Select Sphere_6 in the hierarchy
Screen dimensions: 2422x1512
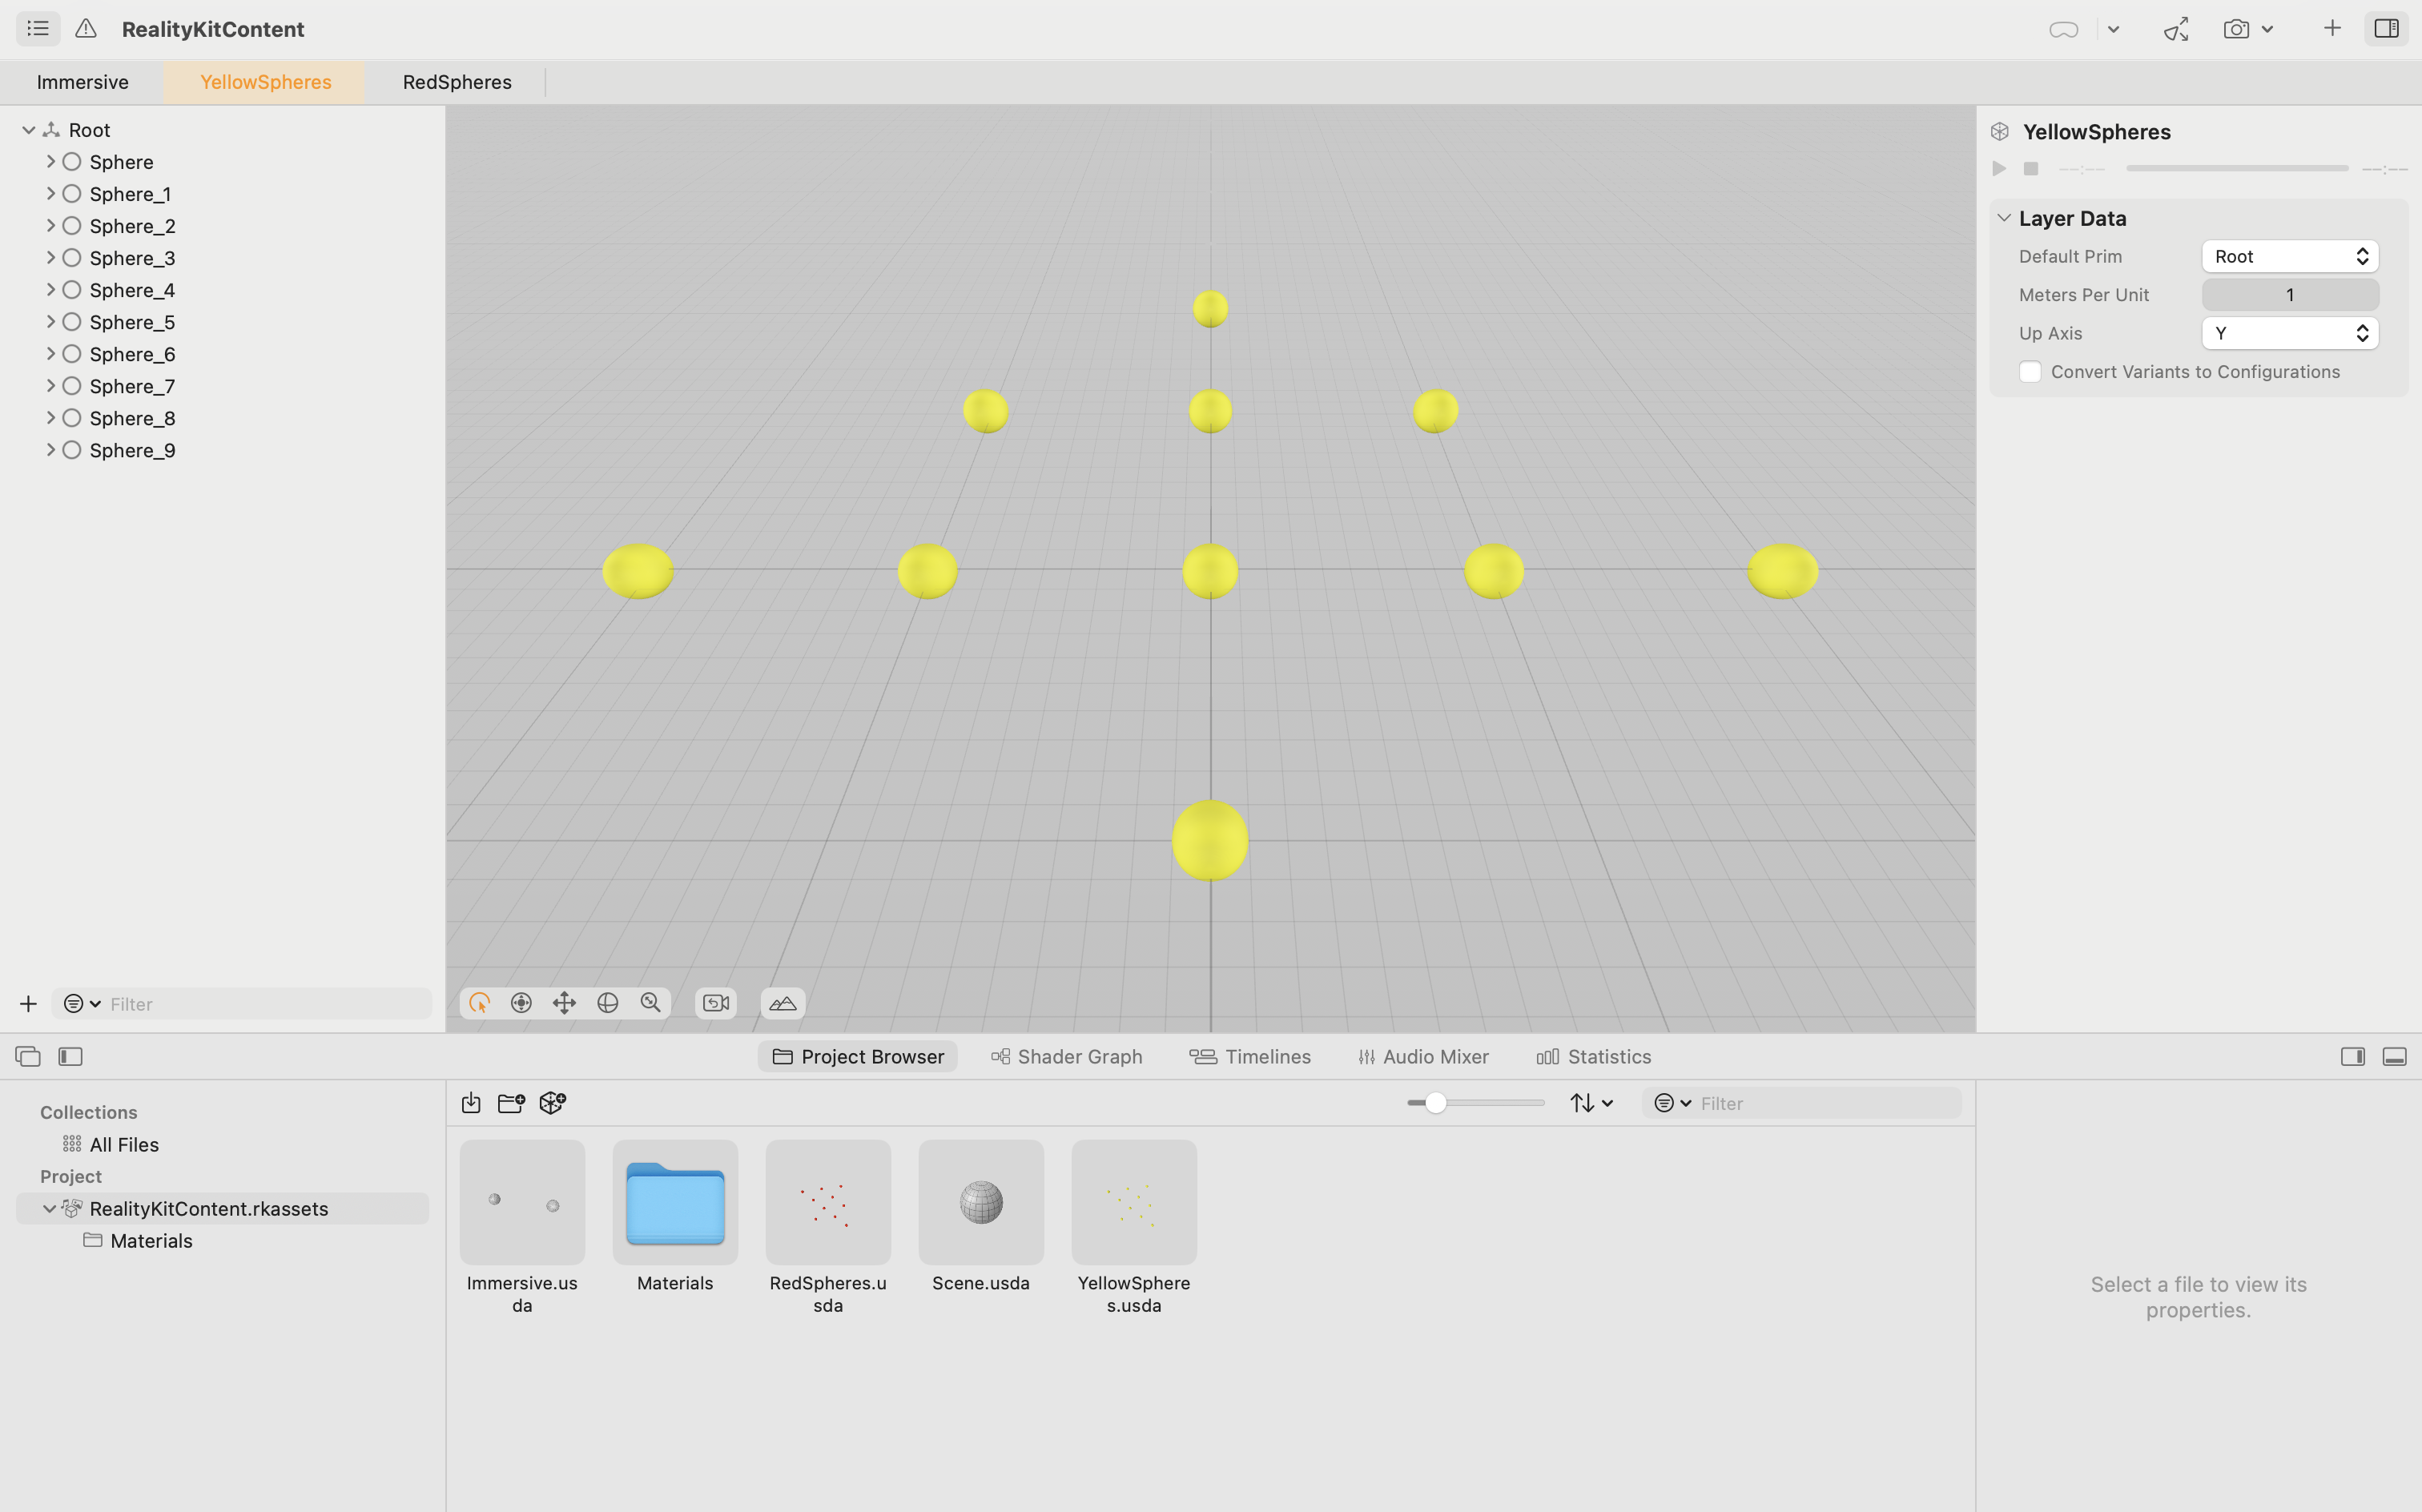coord(132,354)
